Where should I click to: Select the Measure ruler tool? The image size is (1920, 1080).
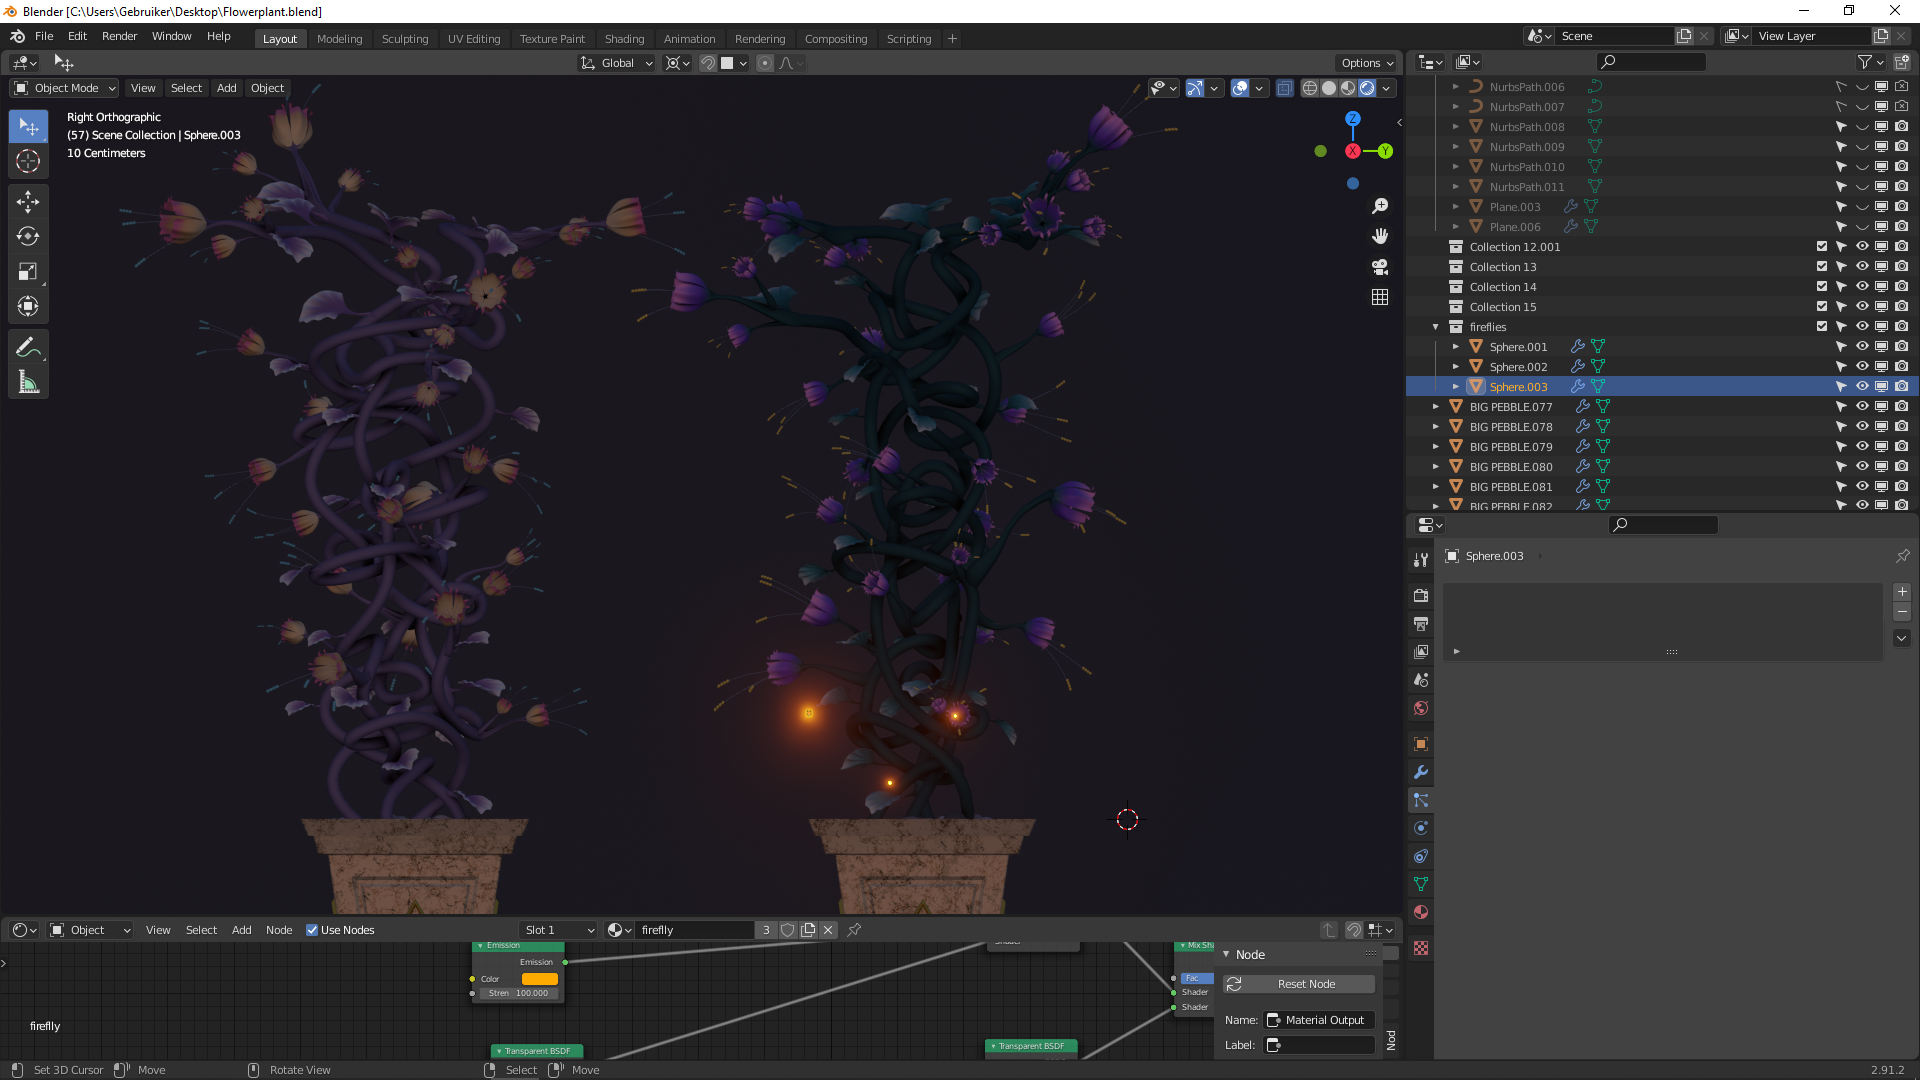28,382
